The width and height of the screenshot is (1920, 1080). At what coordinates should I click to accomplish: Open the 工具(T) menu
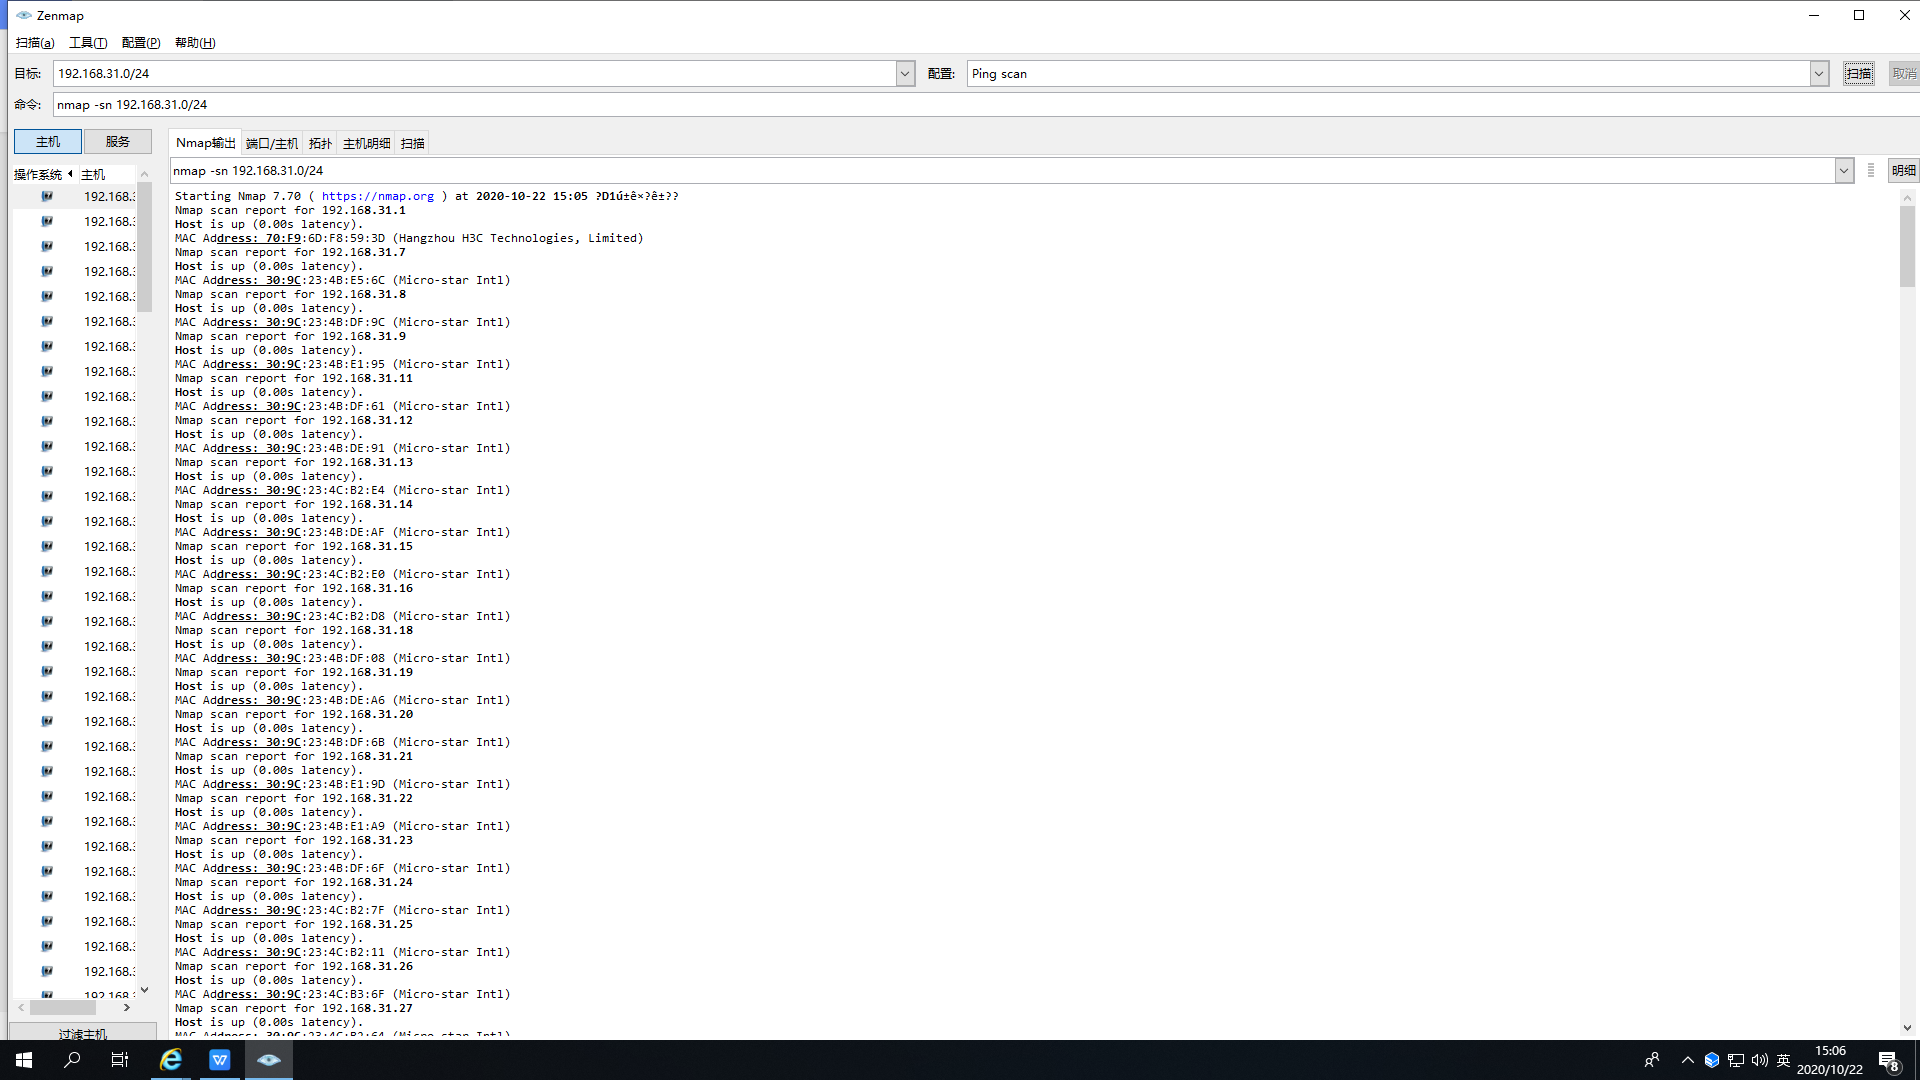click(x=88, y=43)
